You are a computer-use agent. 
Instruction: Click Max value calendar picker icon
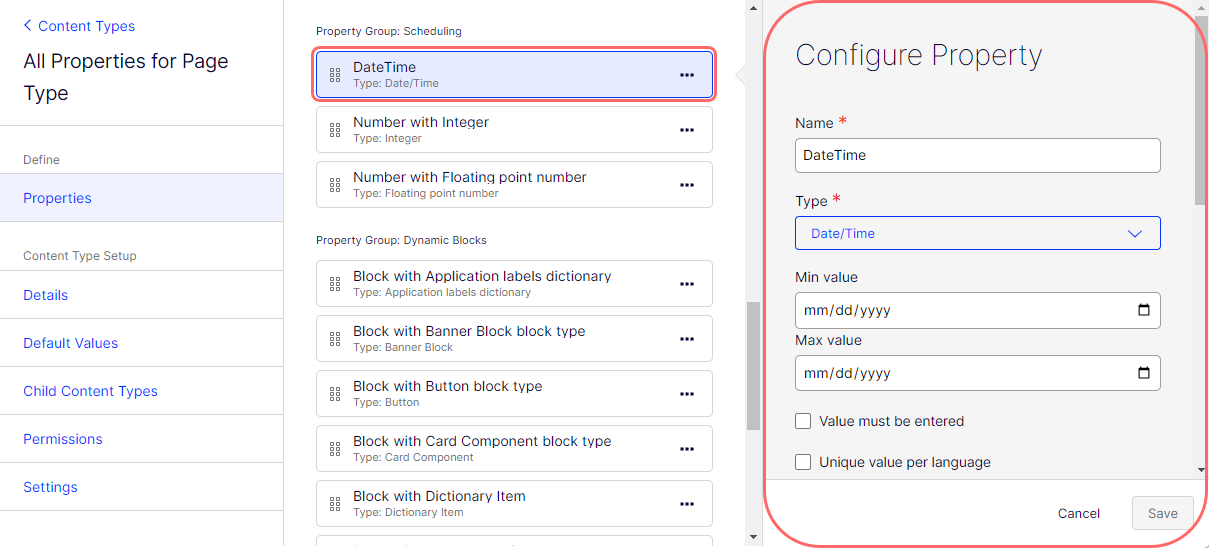tap(1144, 373)
